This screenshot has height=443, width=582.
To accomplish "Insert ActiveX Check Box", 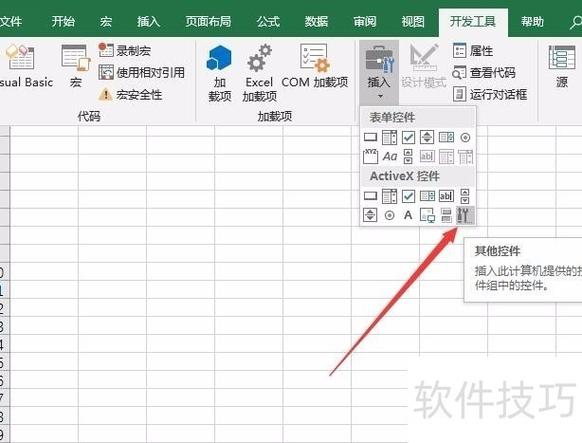I will pyautogui.click(x=408, y=196).
